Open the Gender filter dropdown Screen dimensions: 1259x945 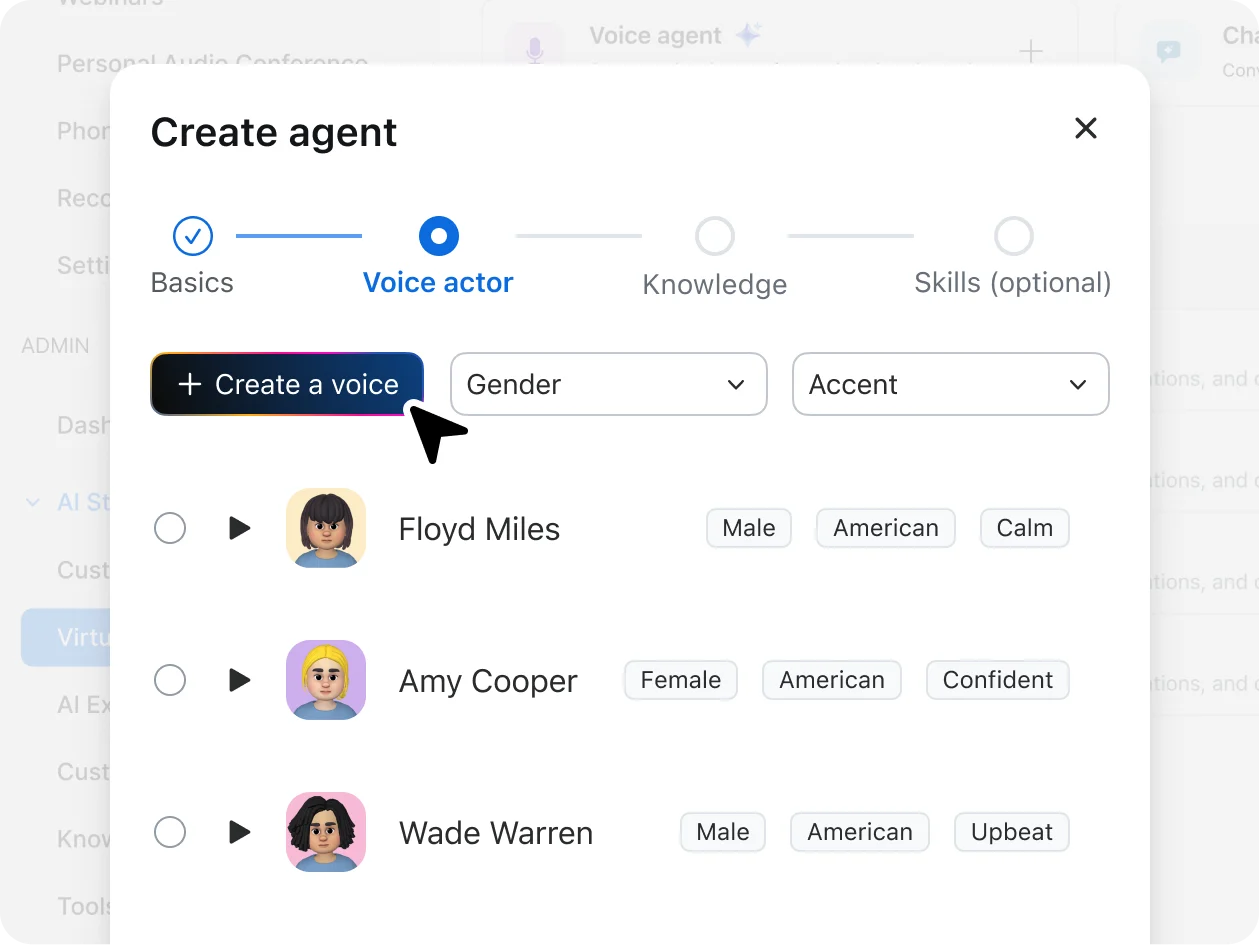pyautogui.click(x=608, y=384)
